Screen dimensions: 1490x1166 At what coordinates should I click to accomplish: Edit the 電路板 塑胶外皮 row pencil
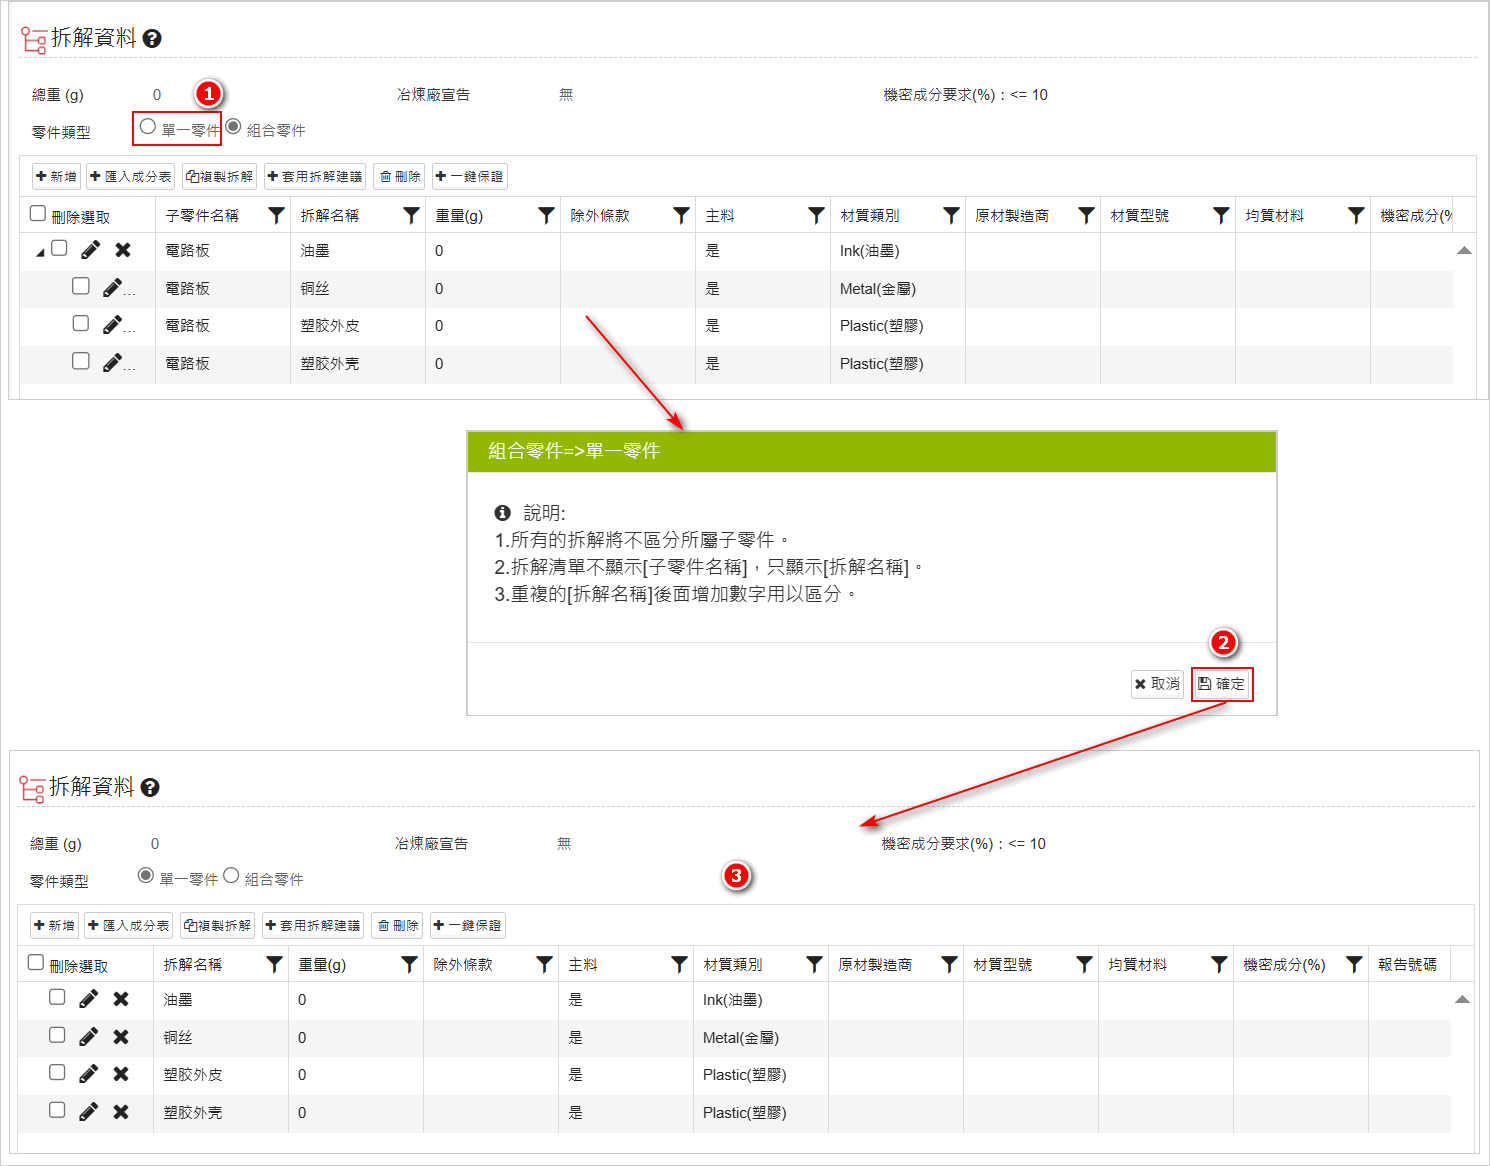[x=112, y=325]
